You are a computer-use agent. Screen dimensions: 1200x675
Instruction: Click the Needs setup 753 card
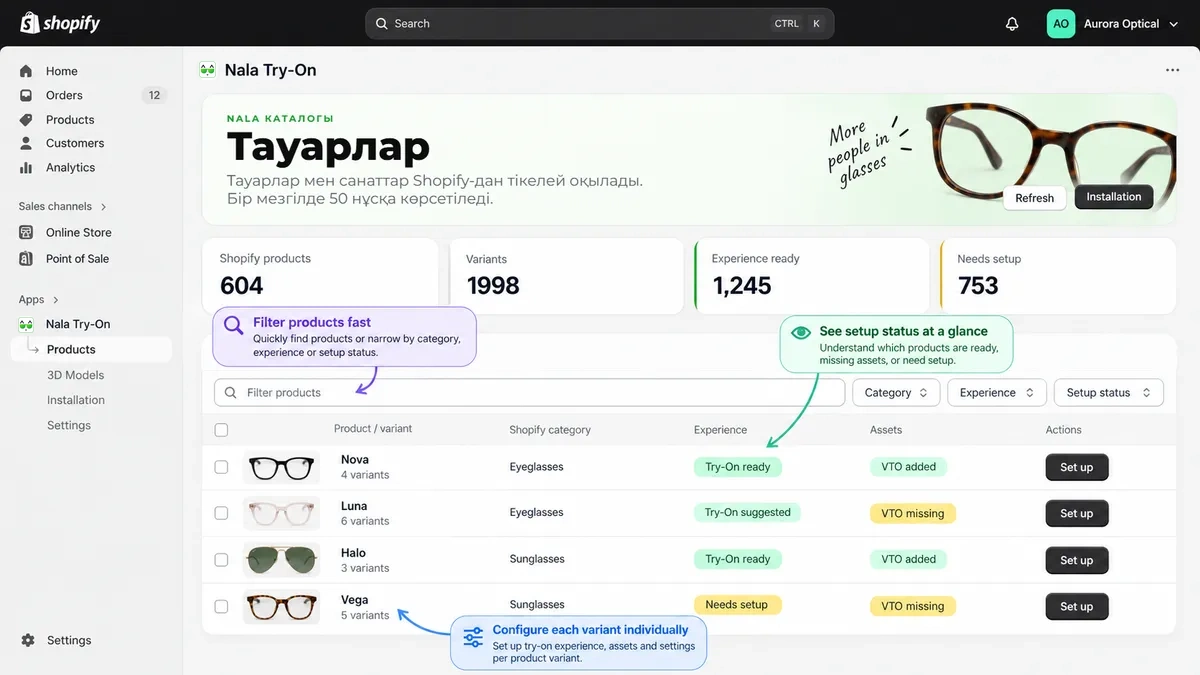point(1058,275)
